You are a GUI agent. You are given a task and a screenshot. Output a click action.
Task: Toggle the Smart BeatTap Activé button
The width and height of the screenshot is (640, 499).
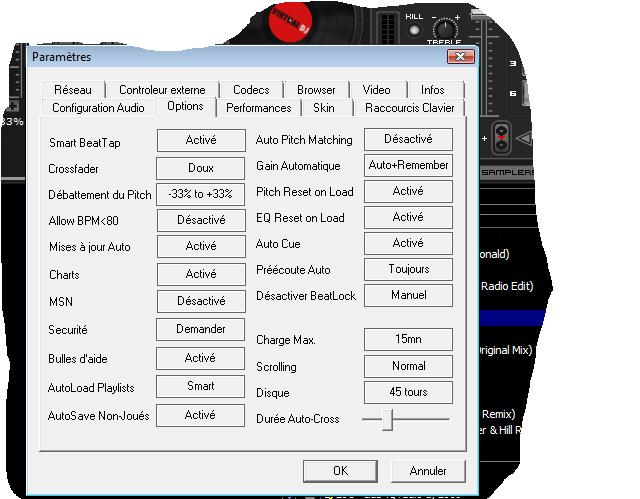click(201, 140)
